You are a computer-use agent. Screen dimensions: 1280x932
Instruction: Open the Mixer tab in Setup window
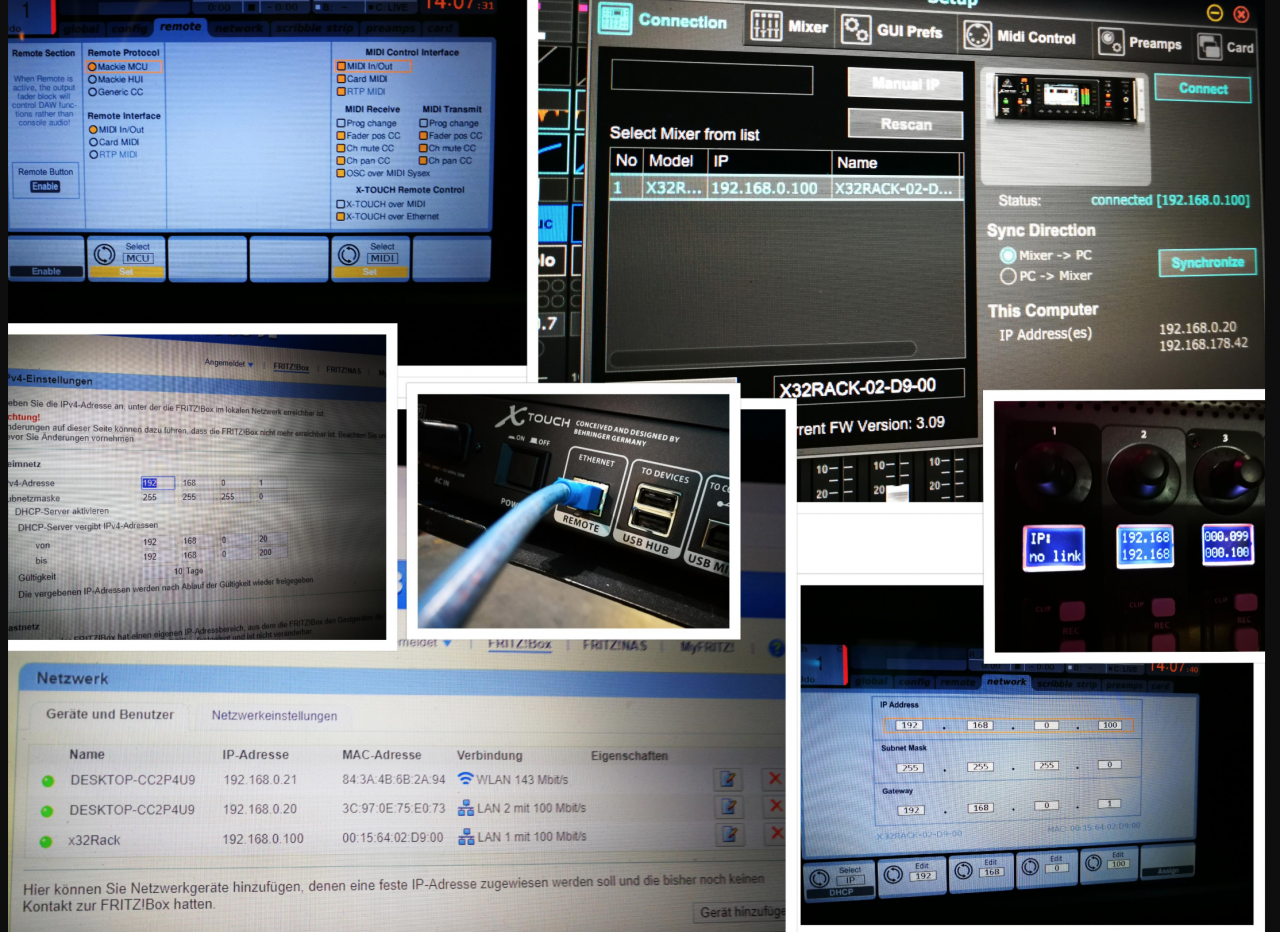790,27
